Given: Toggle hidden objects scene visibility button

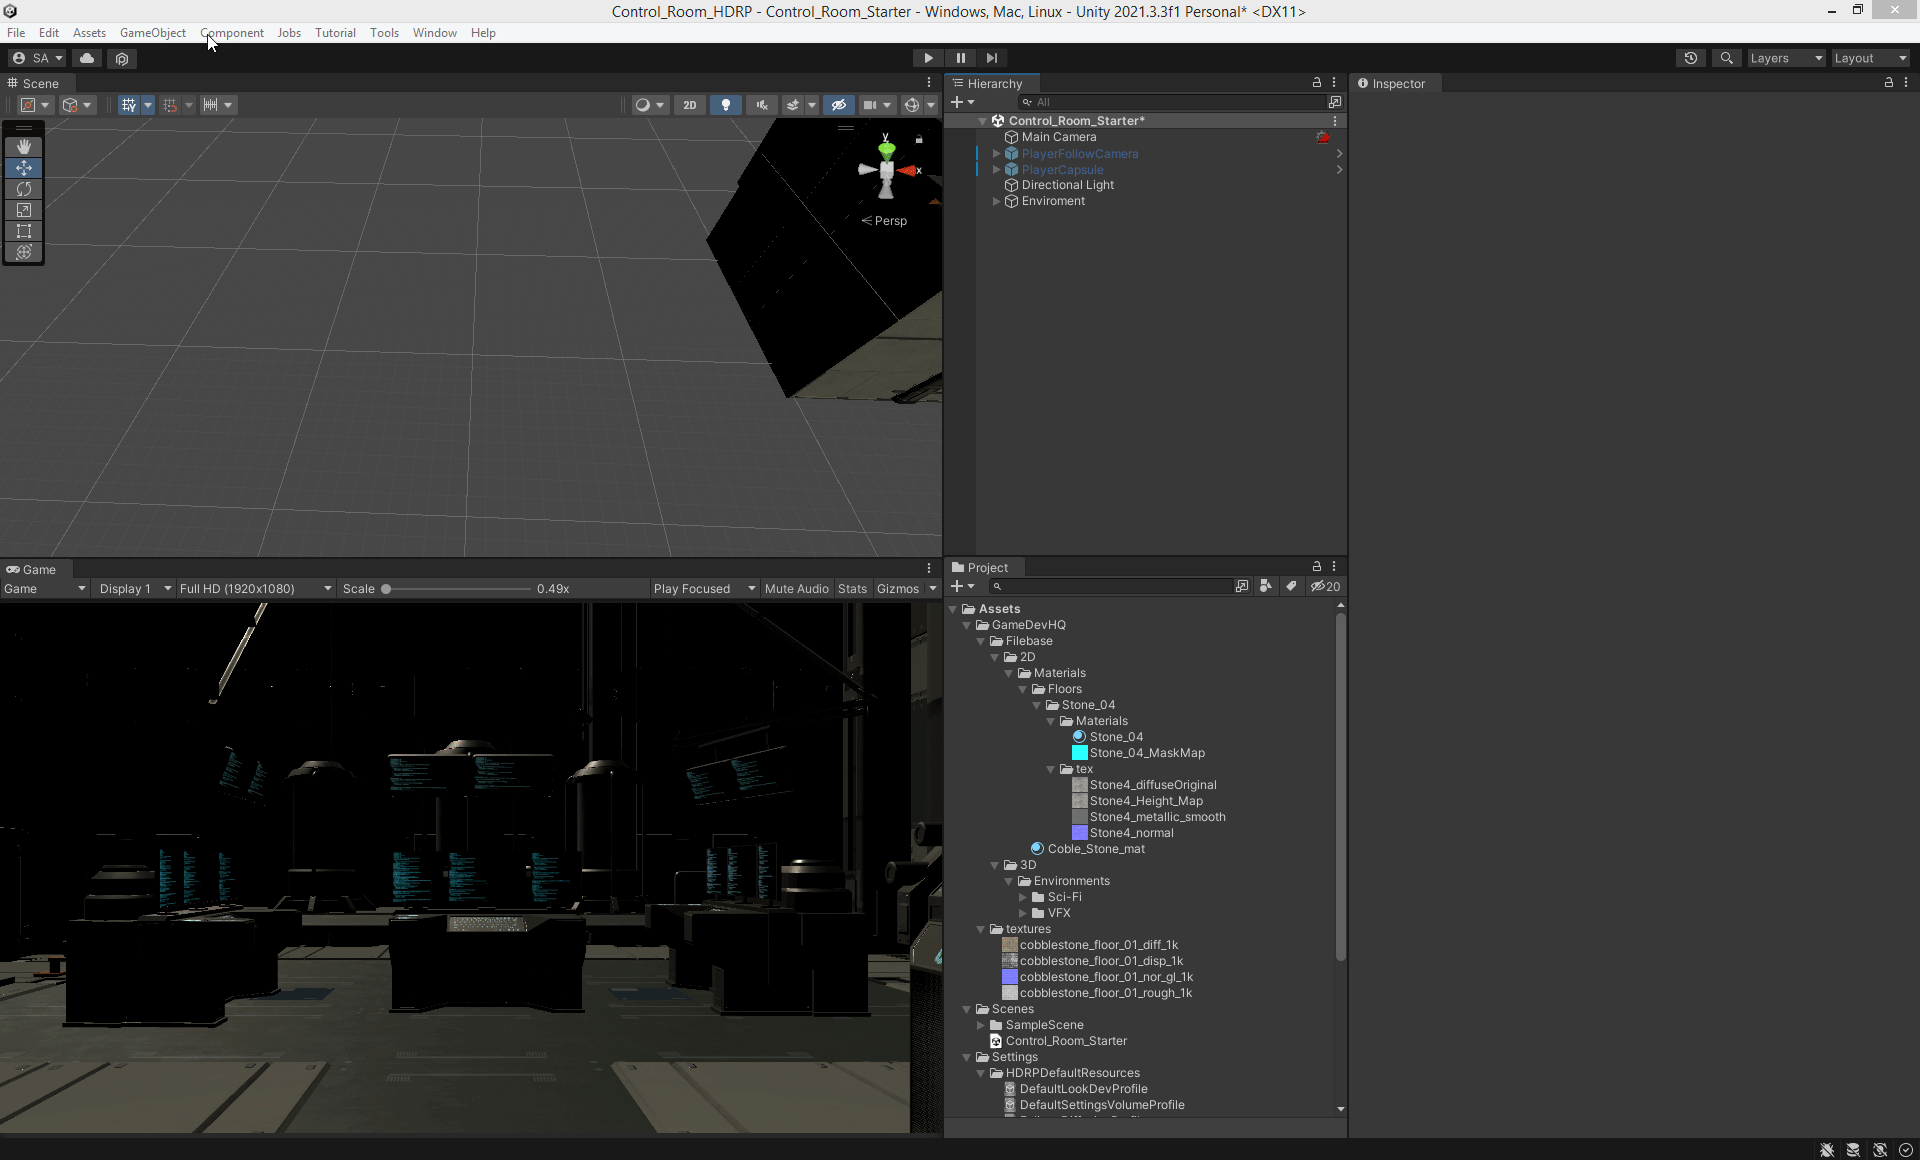Looking at the screenshot, I should coord(838,105).
